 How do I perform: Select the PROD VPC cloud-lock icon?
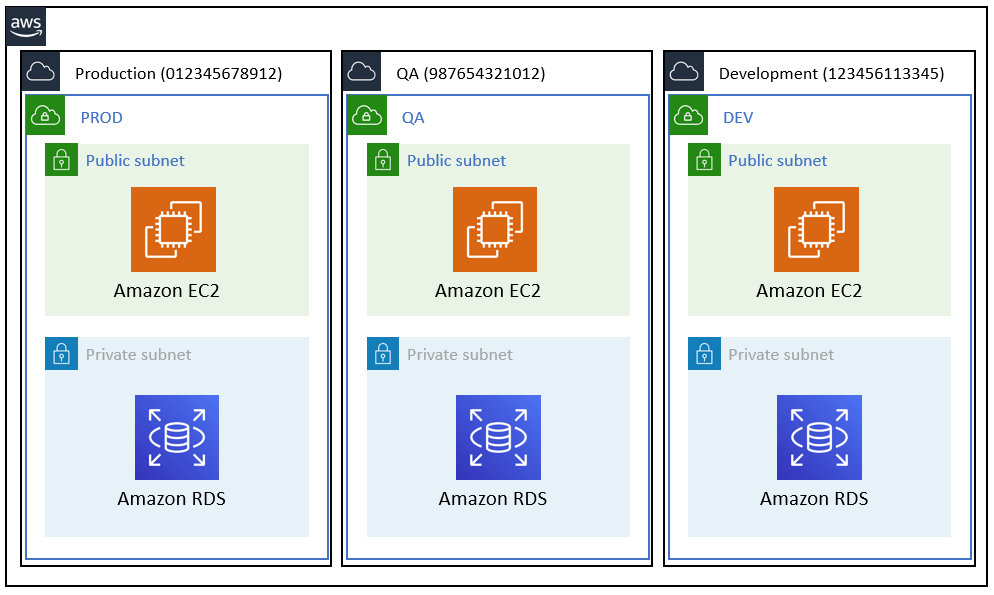(46, 115)
